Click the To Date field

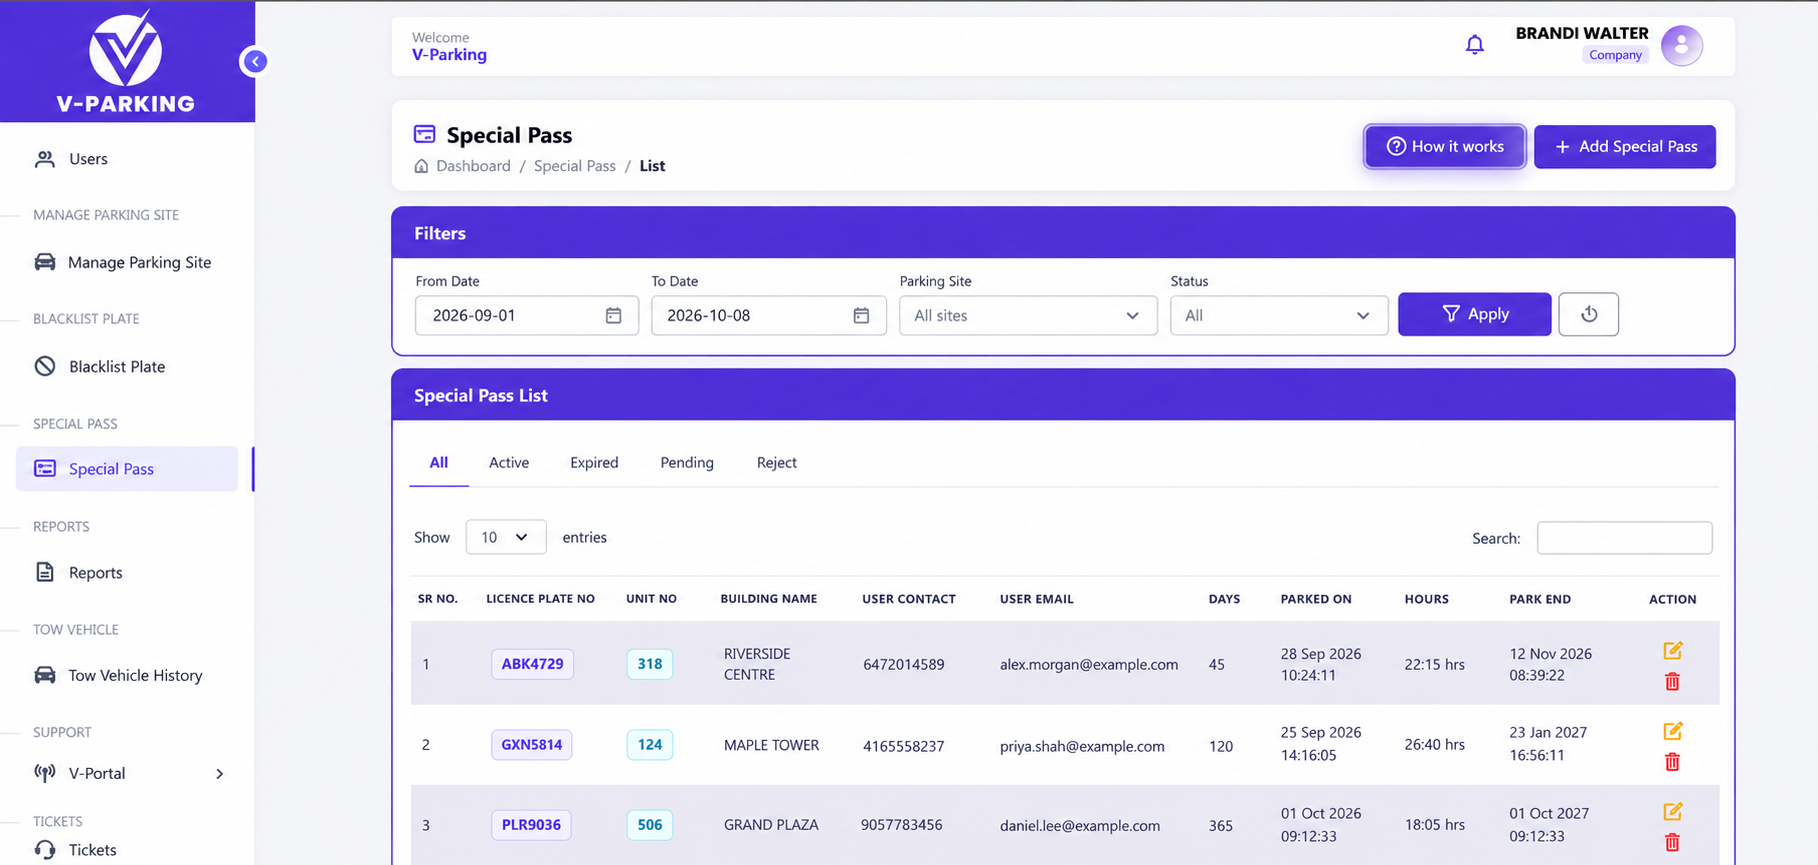click(769, 316)
